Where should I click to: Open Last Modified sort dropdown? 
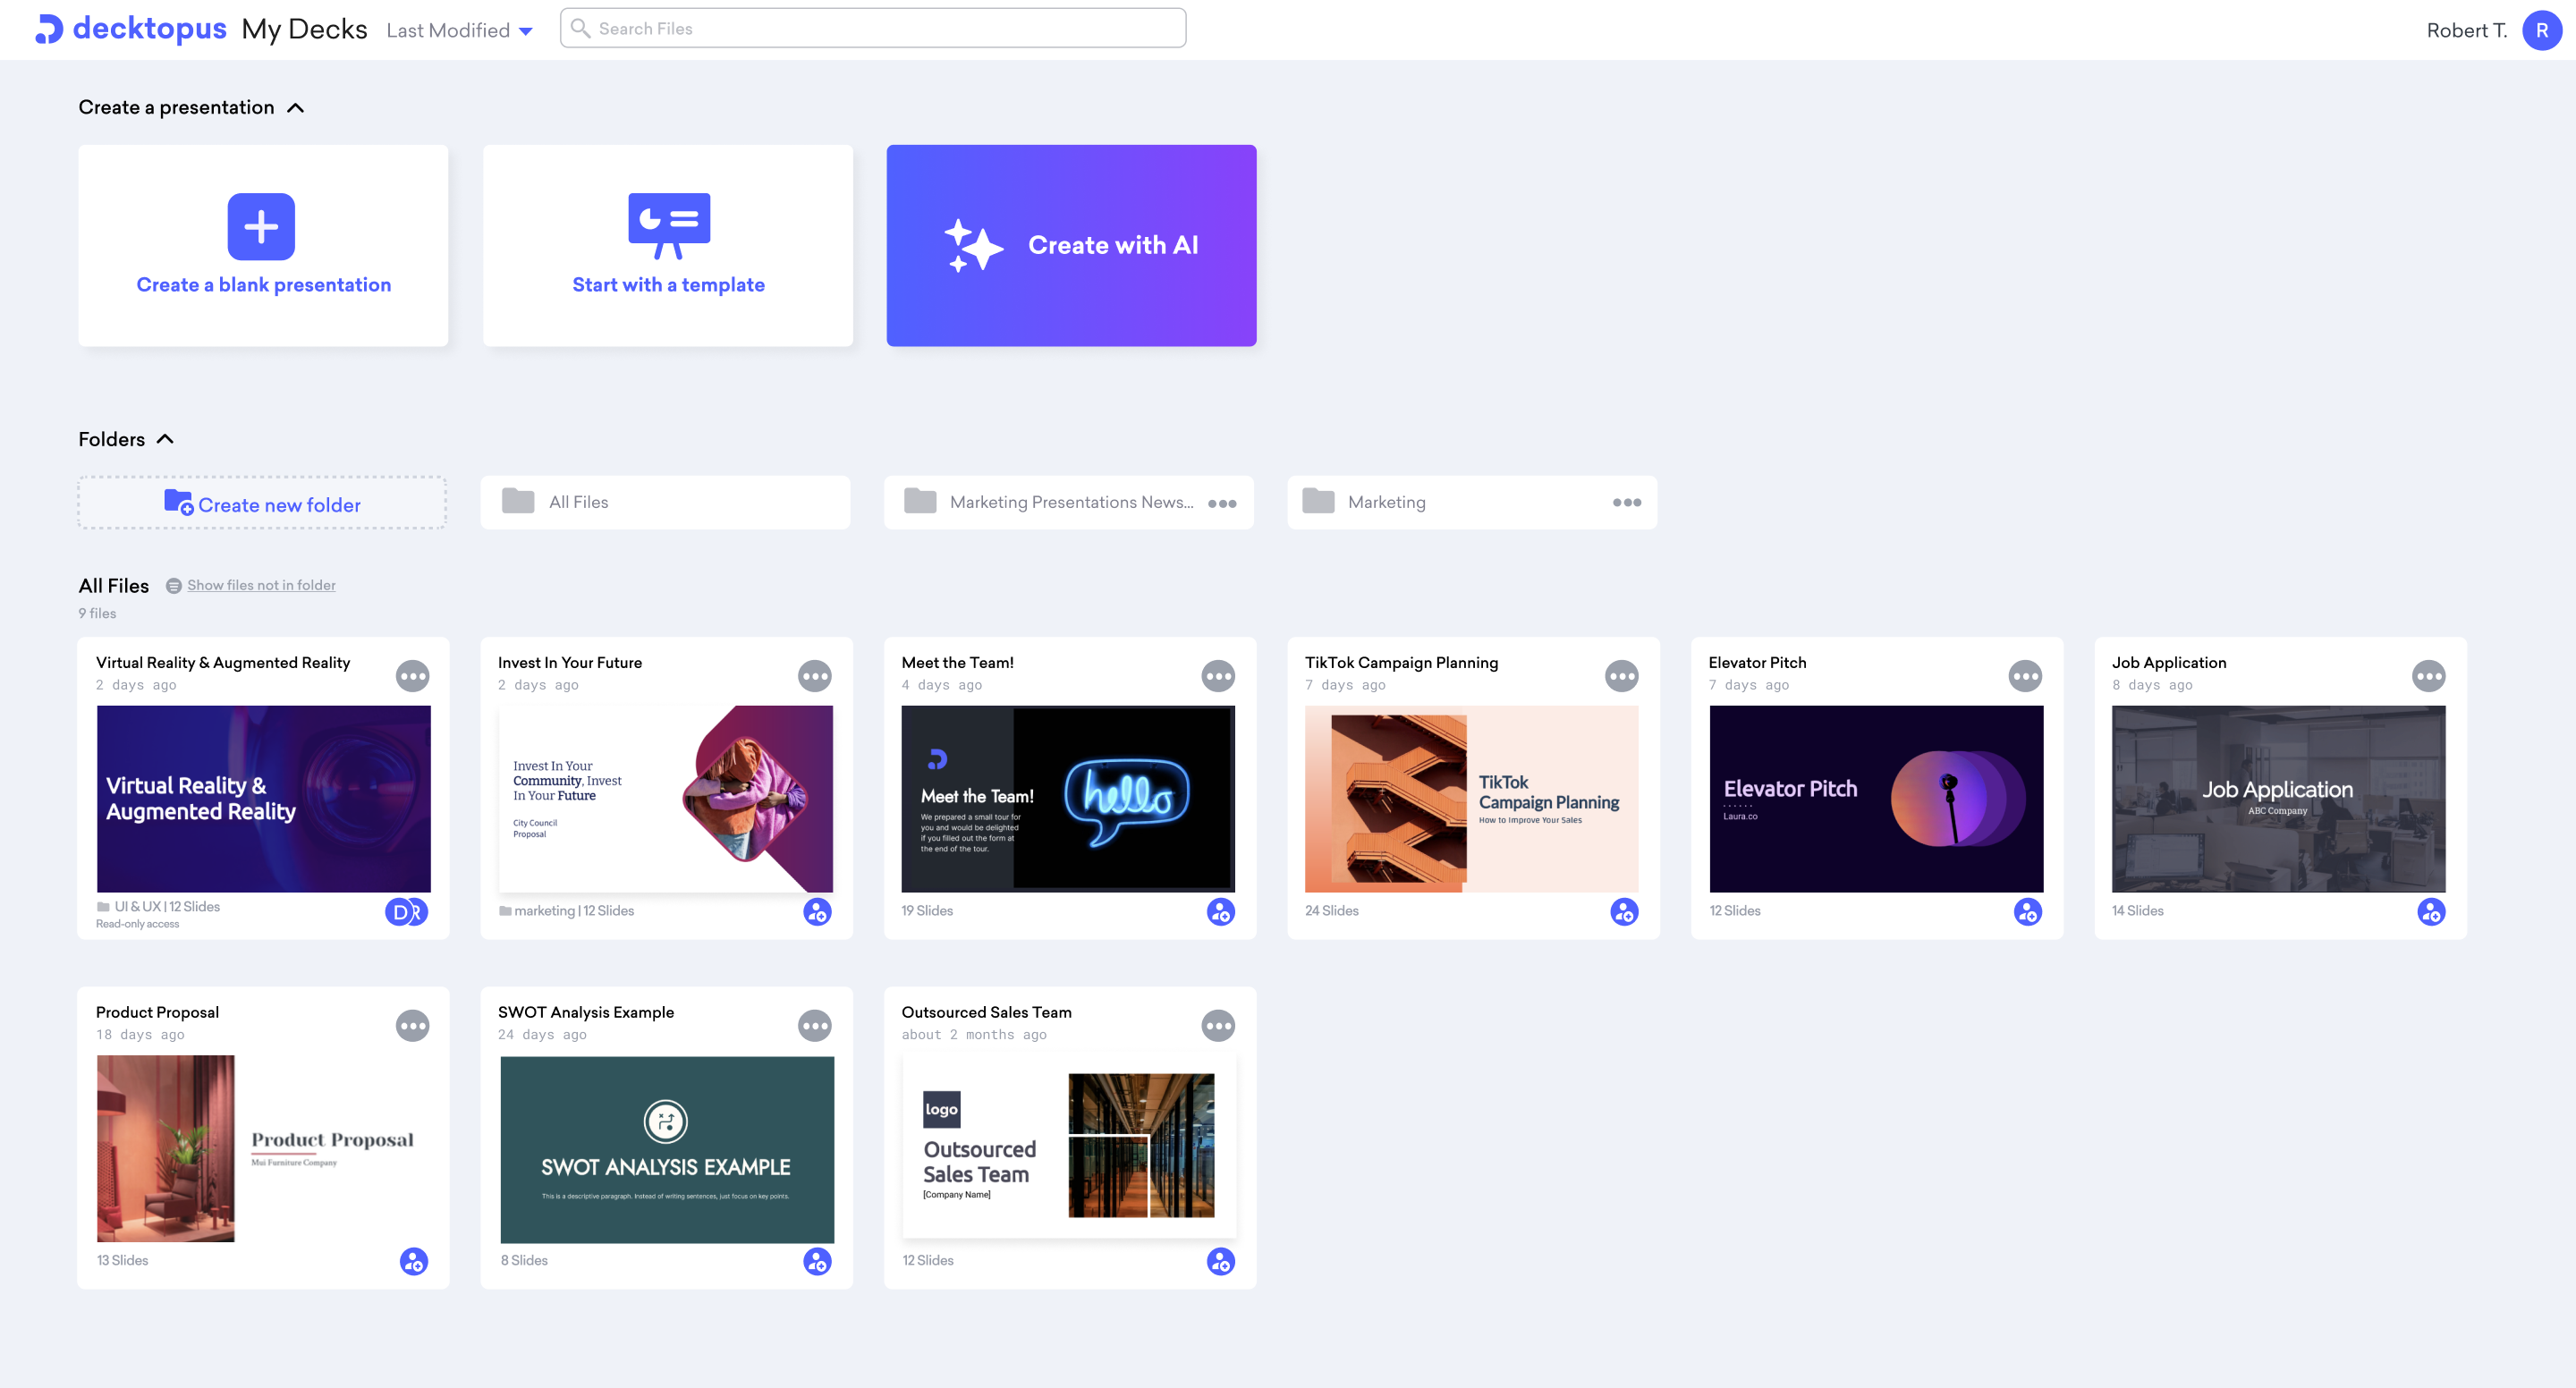click(x=459, y=30)
